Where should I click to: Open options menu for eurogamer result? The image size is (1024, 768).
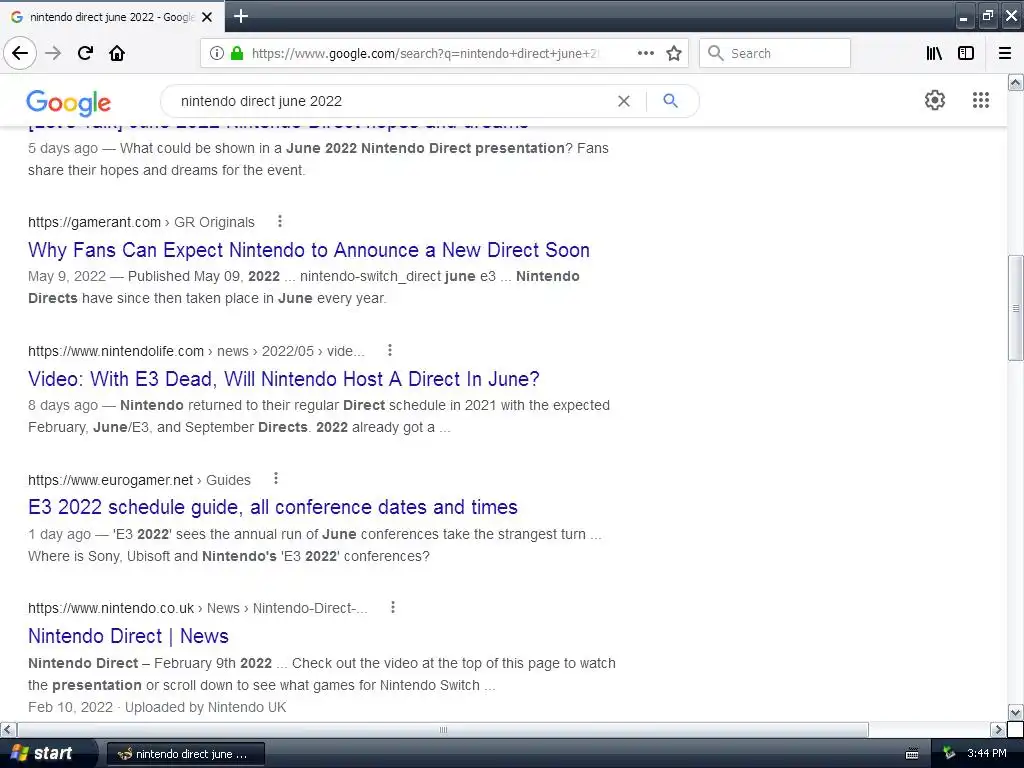[276, 479]
